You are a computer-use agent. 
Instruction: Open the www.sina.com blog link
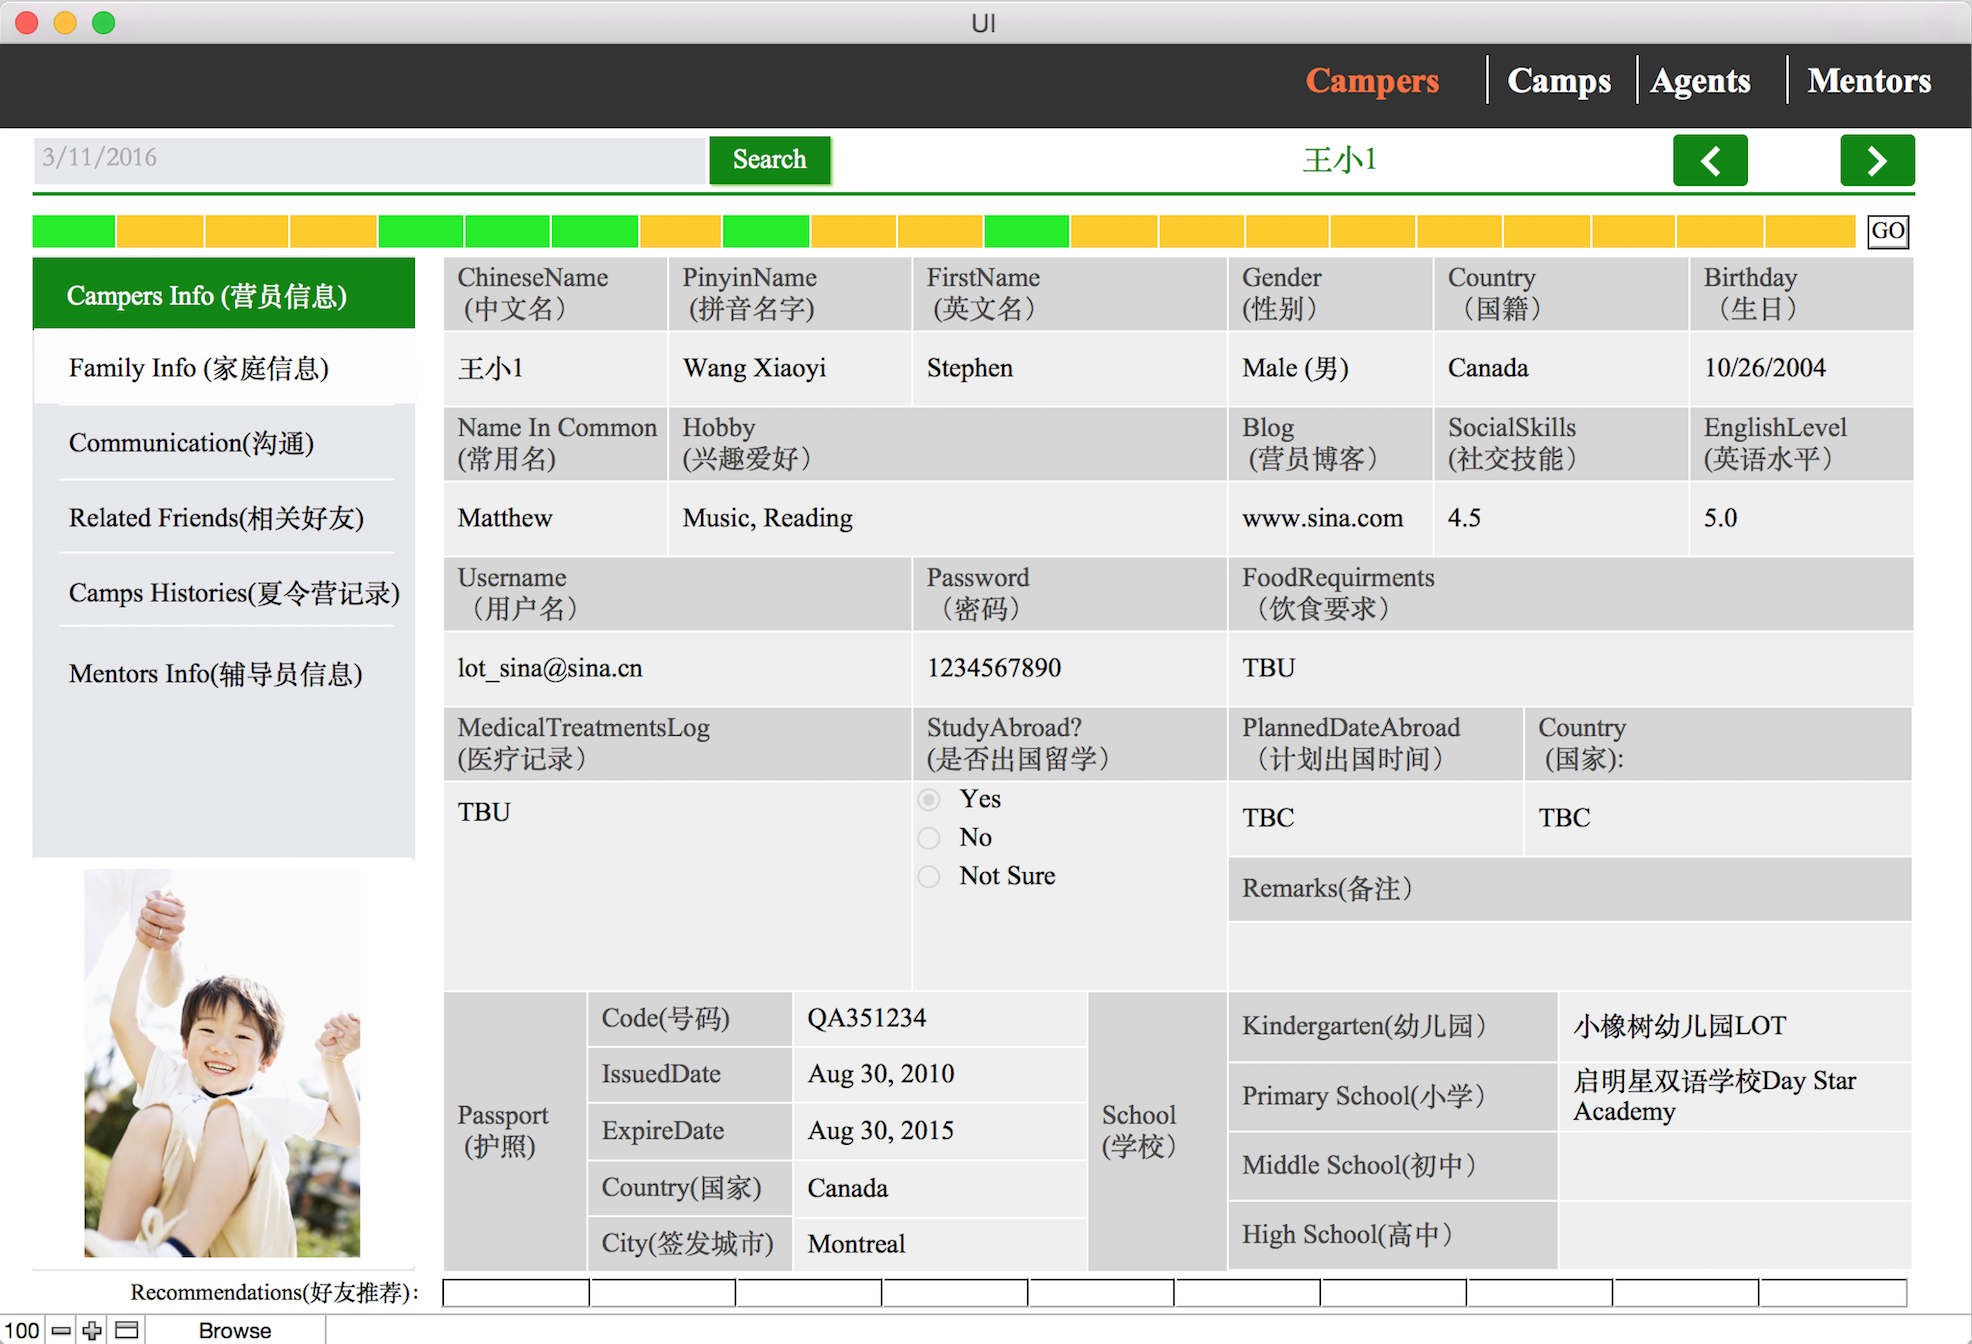[1322, 518]
